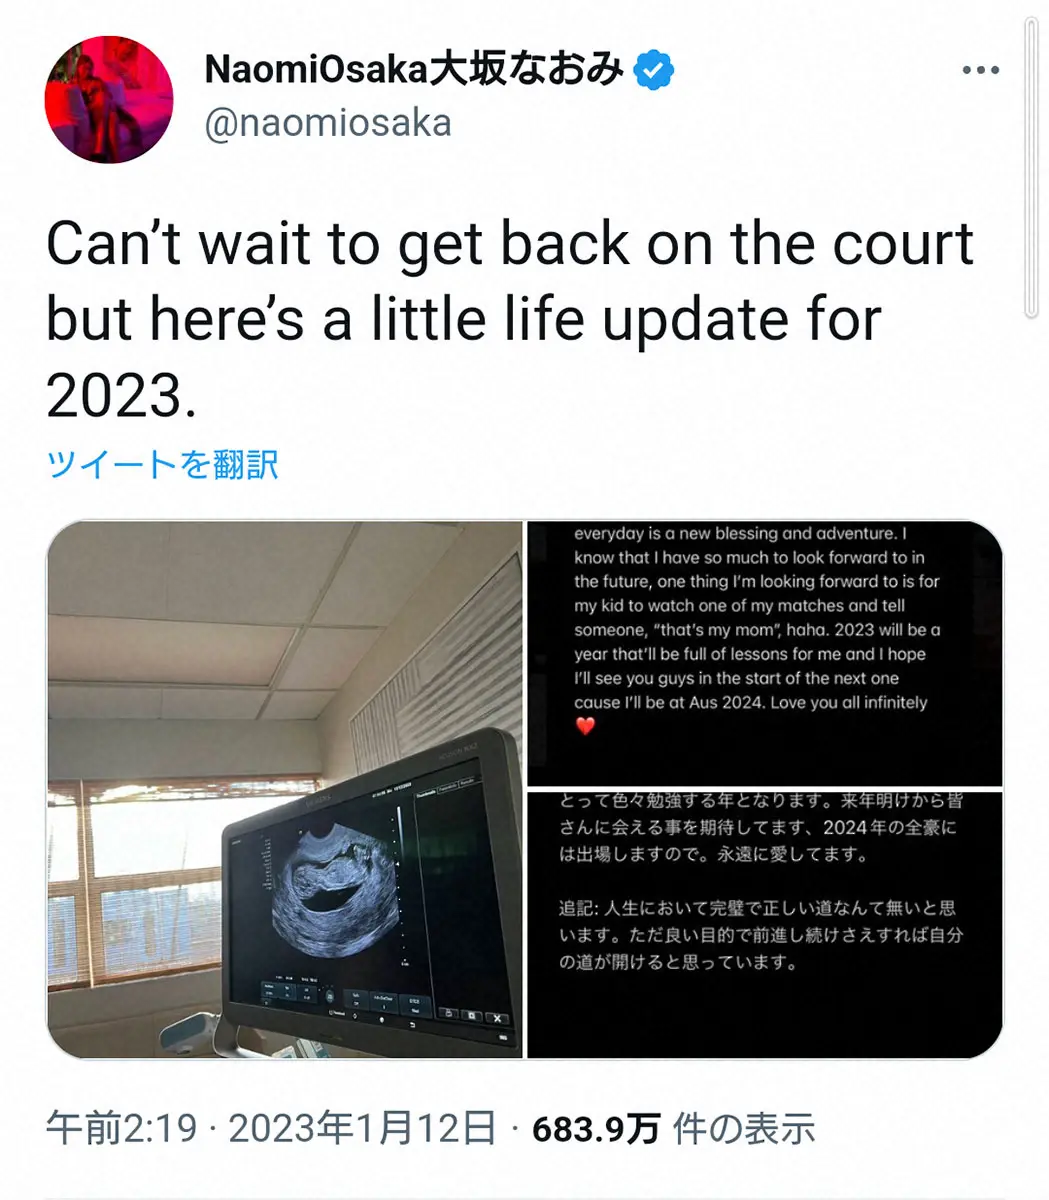1049x1200 pixels.
Task: Click the vertical scrollbar at right edge
Action: [1032, 170]
